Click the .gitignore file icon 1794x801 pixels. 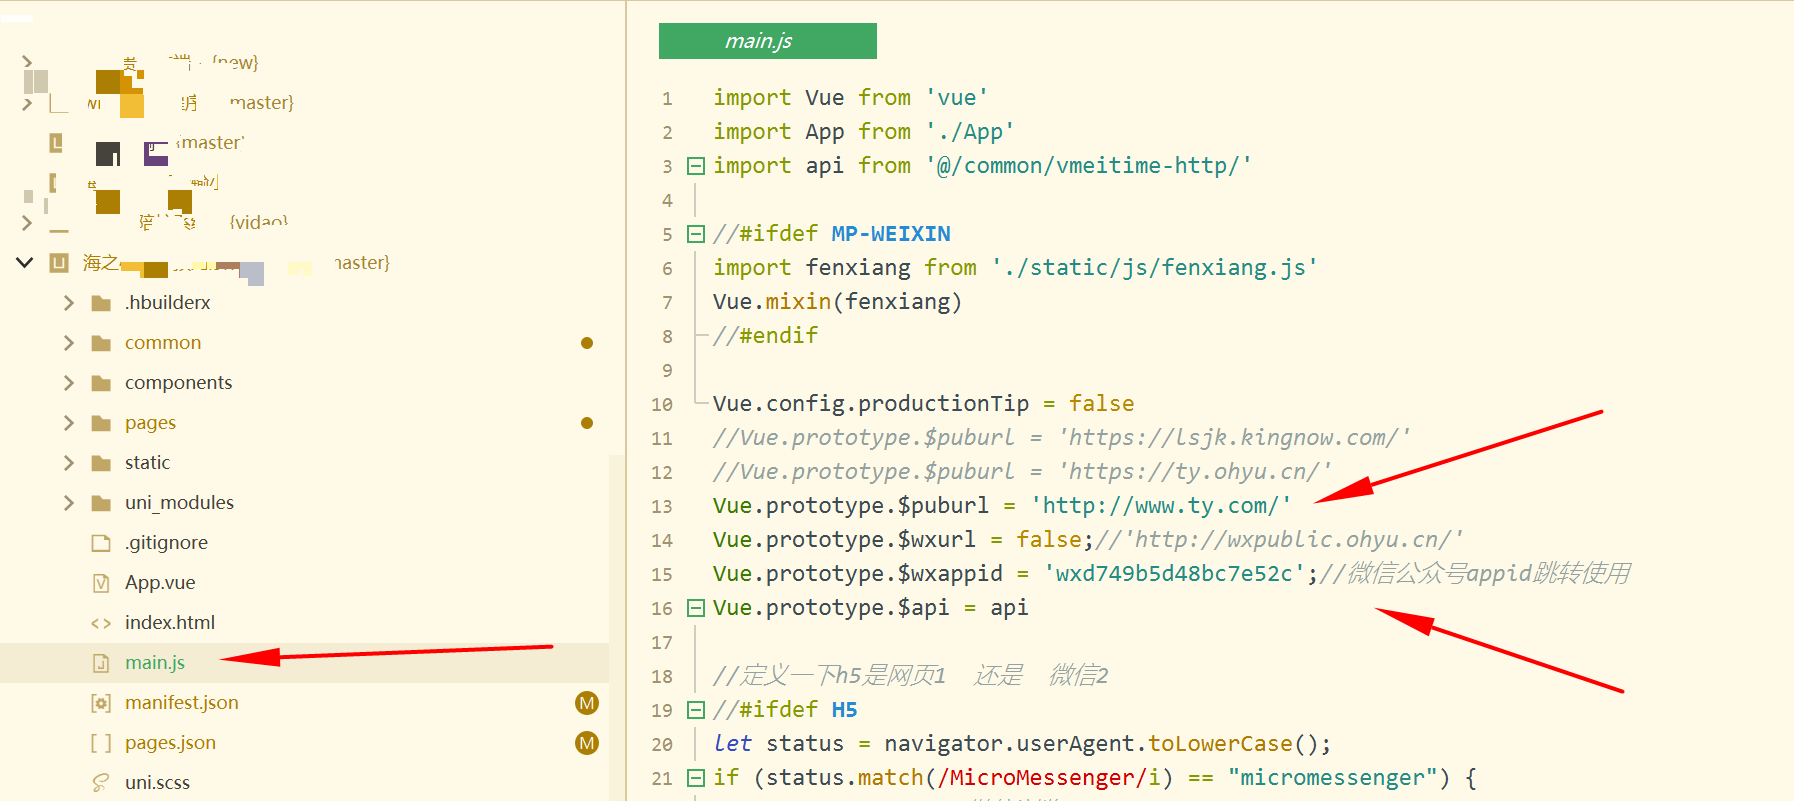(101, 543)
